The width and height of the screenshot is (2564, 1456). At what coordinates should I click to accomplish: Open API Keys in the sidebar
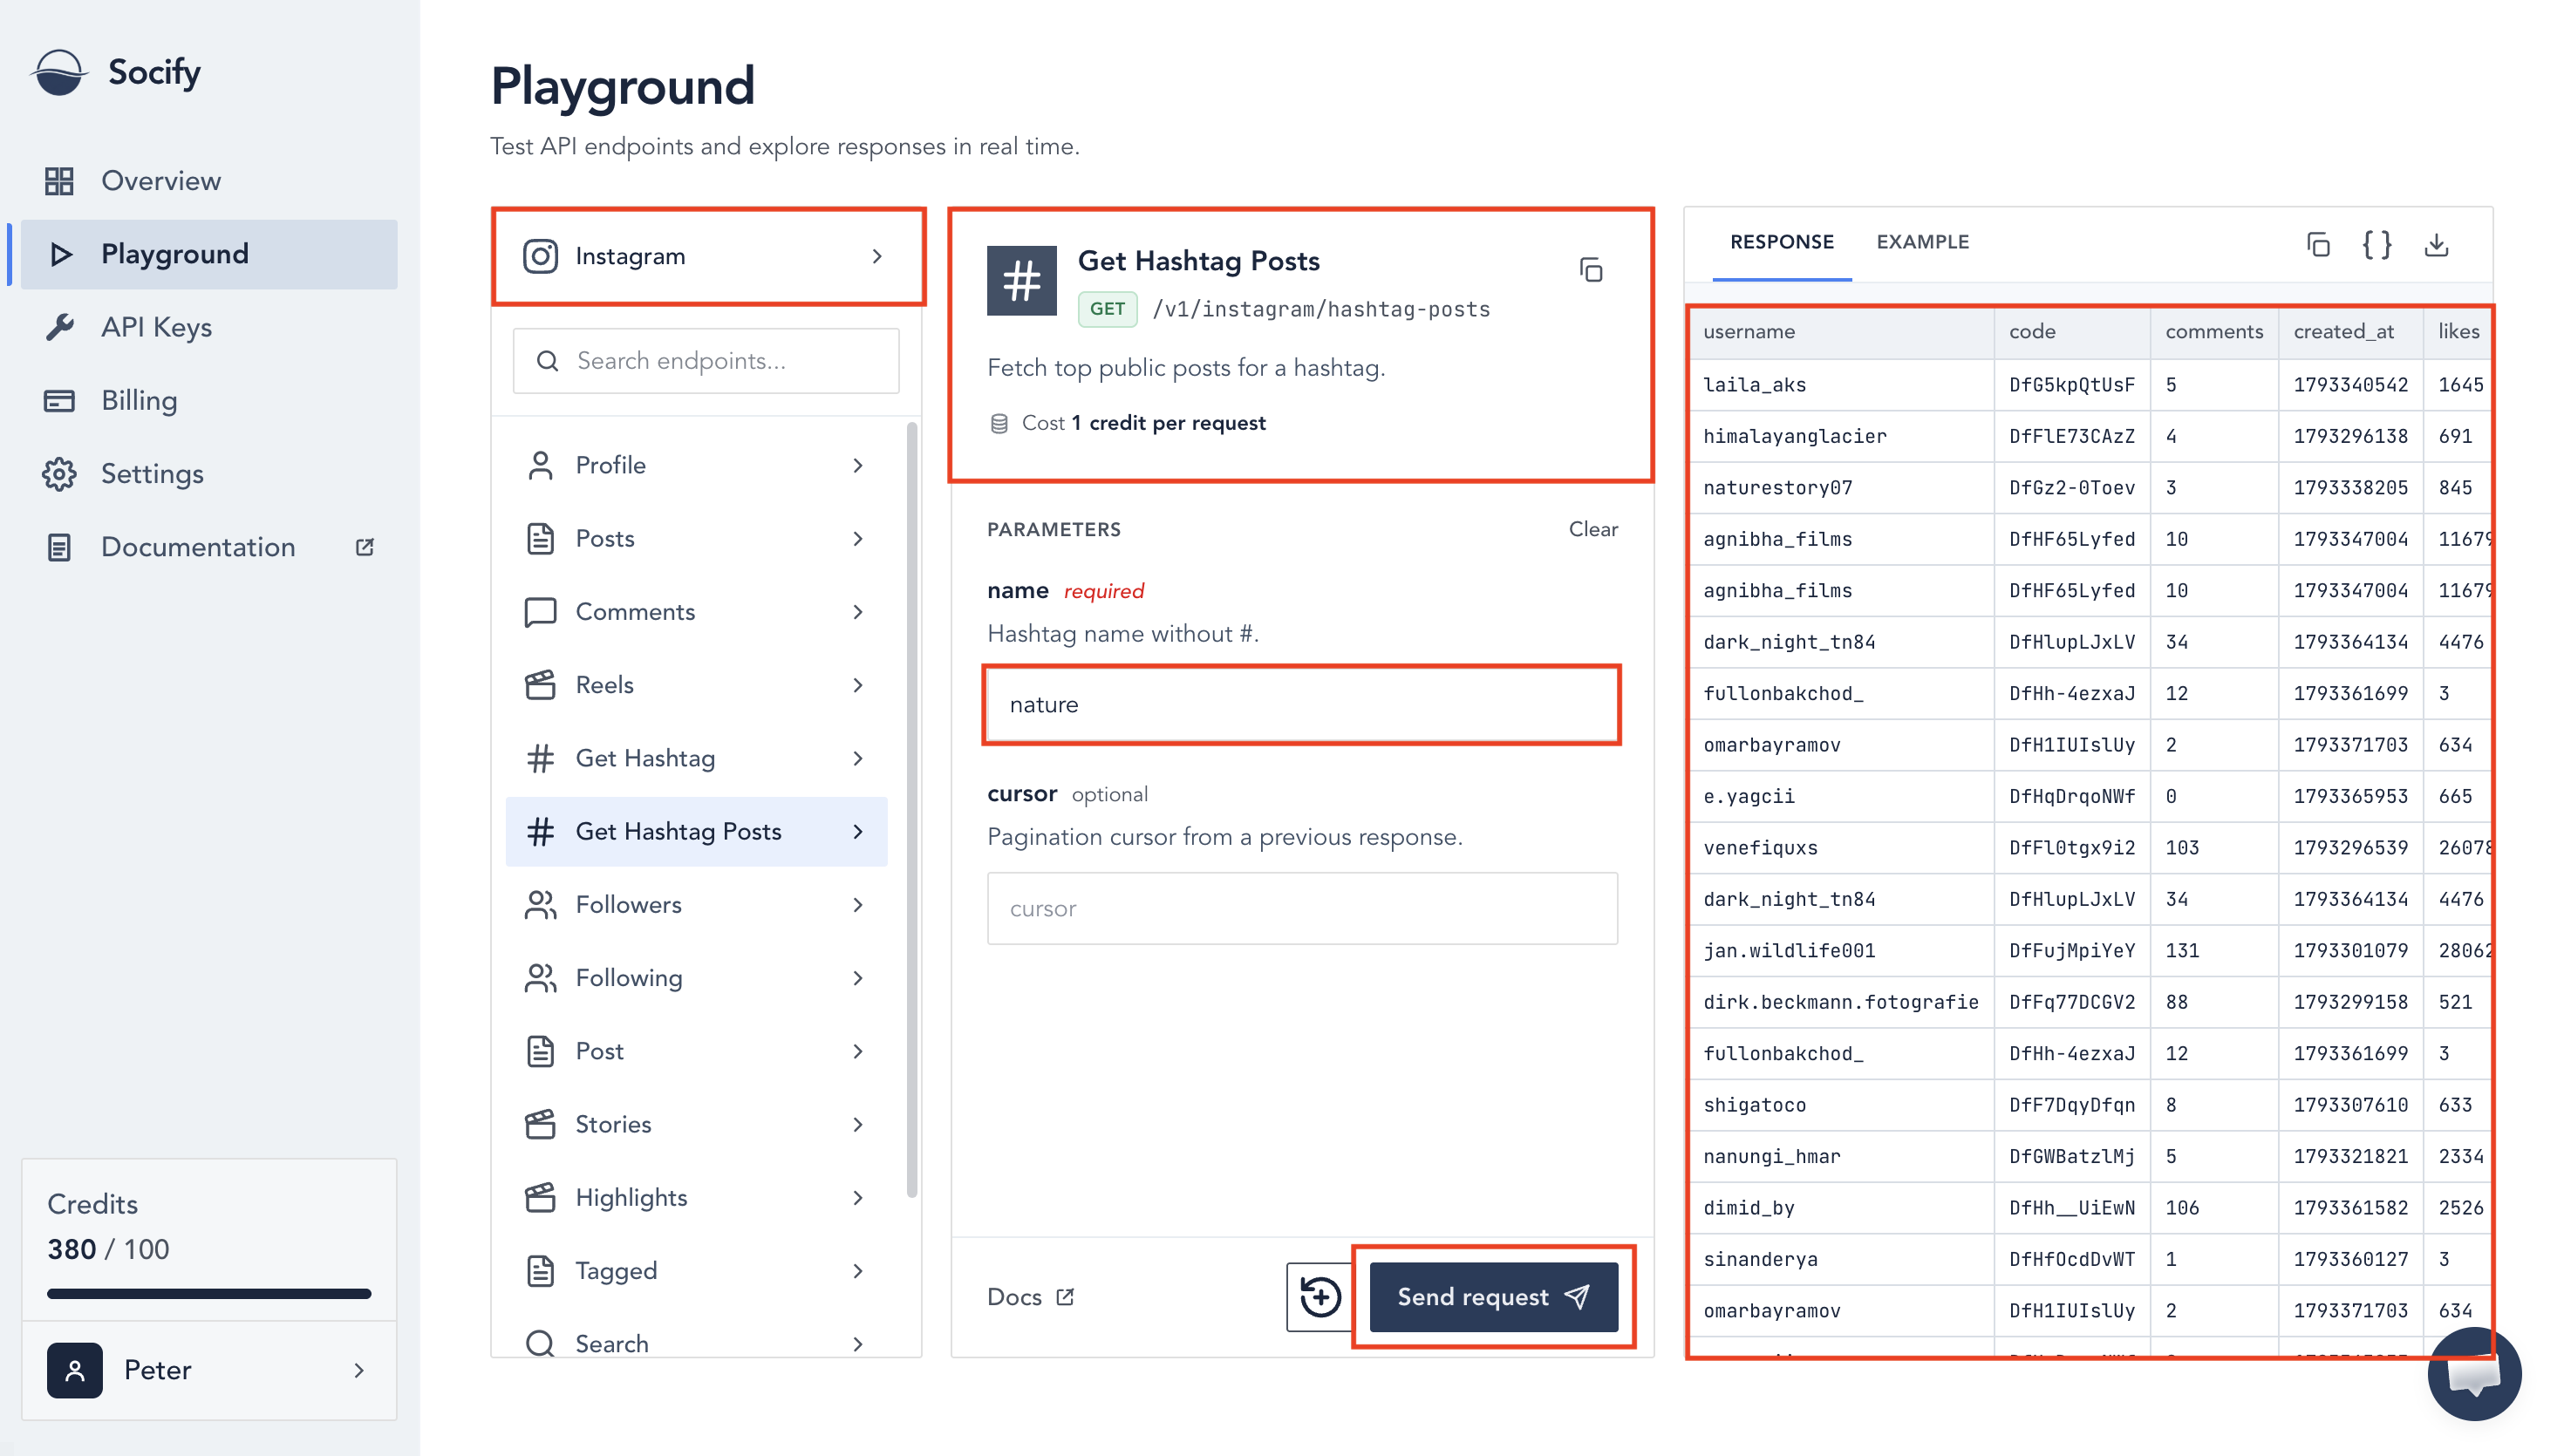point(209,327)
